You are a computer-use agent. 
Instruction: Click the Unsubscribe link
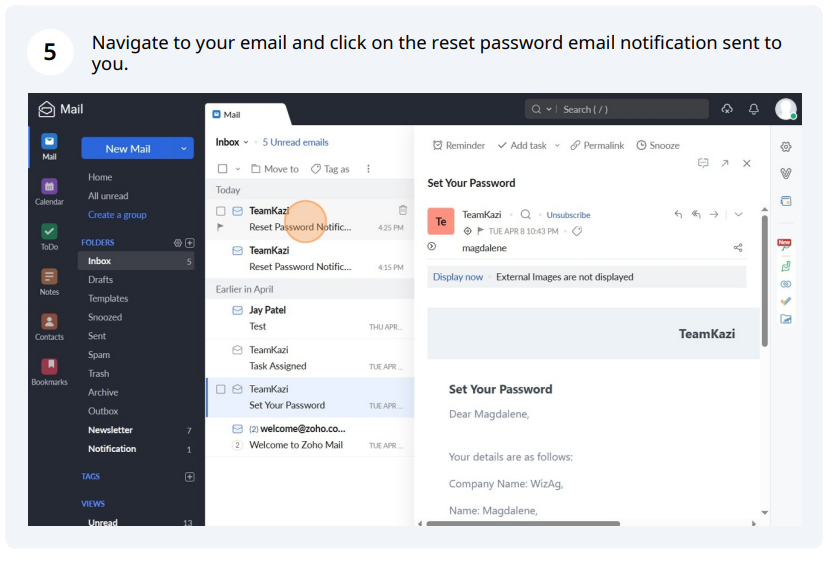[568, 215]
